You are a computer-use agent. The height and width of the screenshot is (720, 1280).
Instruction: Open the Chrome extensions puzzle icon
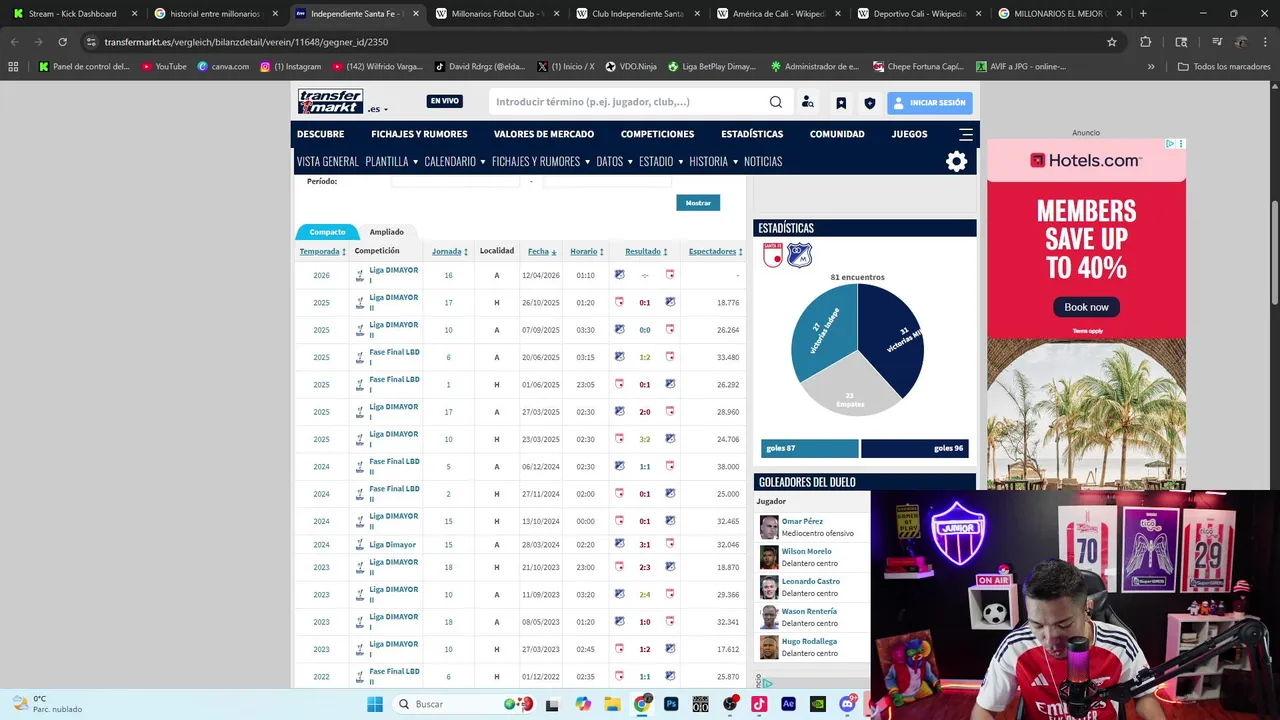point(1146,42)
